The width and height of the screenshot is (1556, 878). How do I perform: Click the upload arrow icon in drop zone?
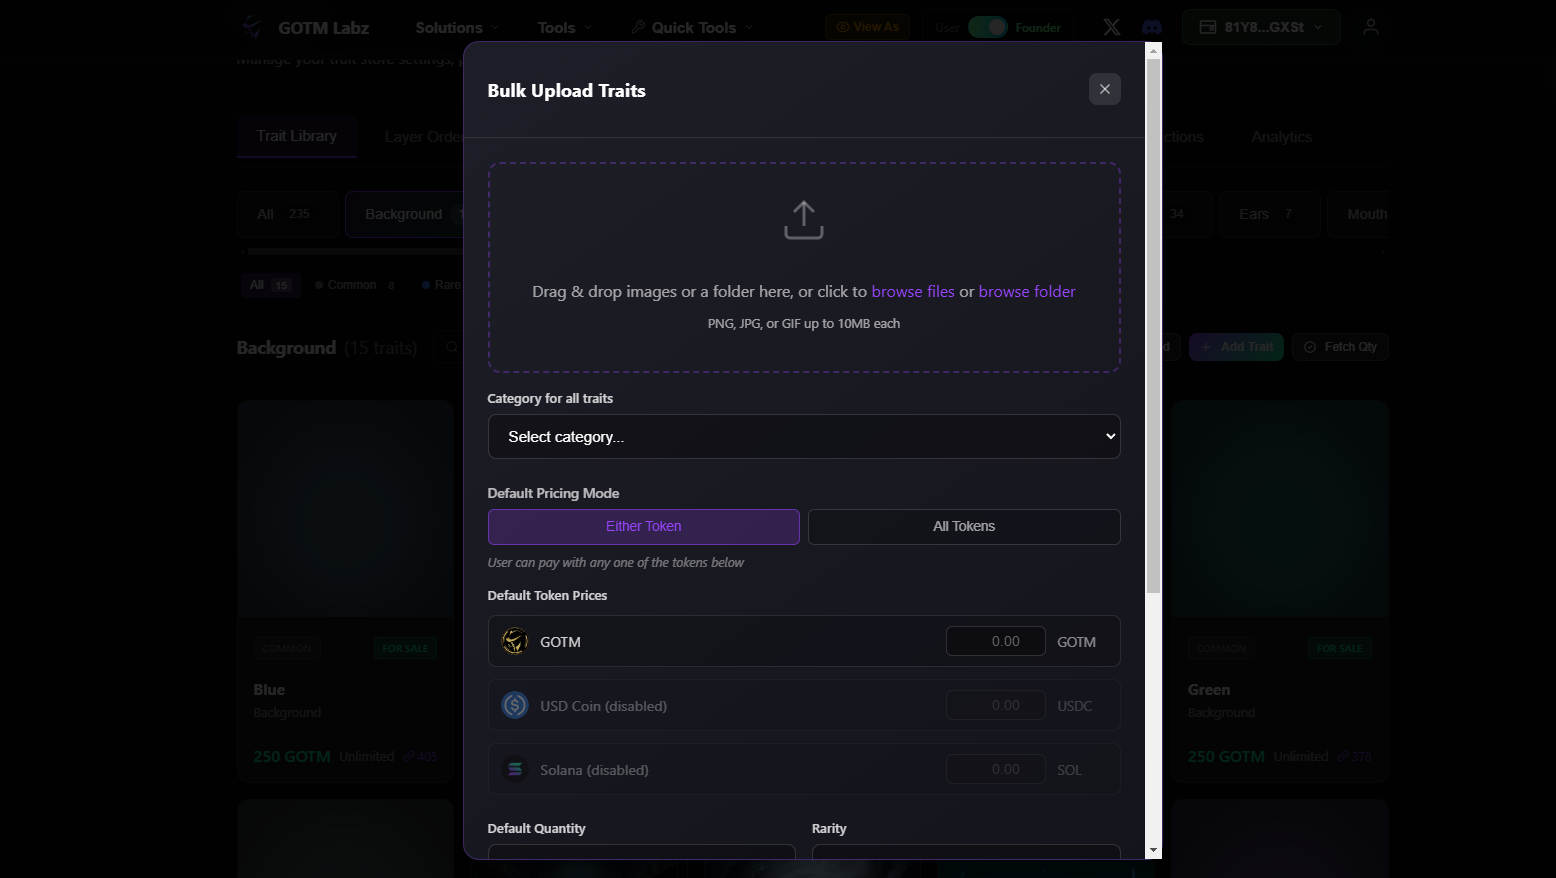(x=803, y=220)
